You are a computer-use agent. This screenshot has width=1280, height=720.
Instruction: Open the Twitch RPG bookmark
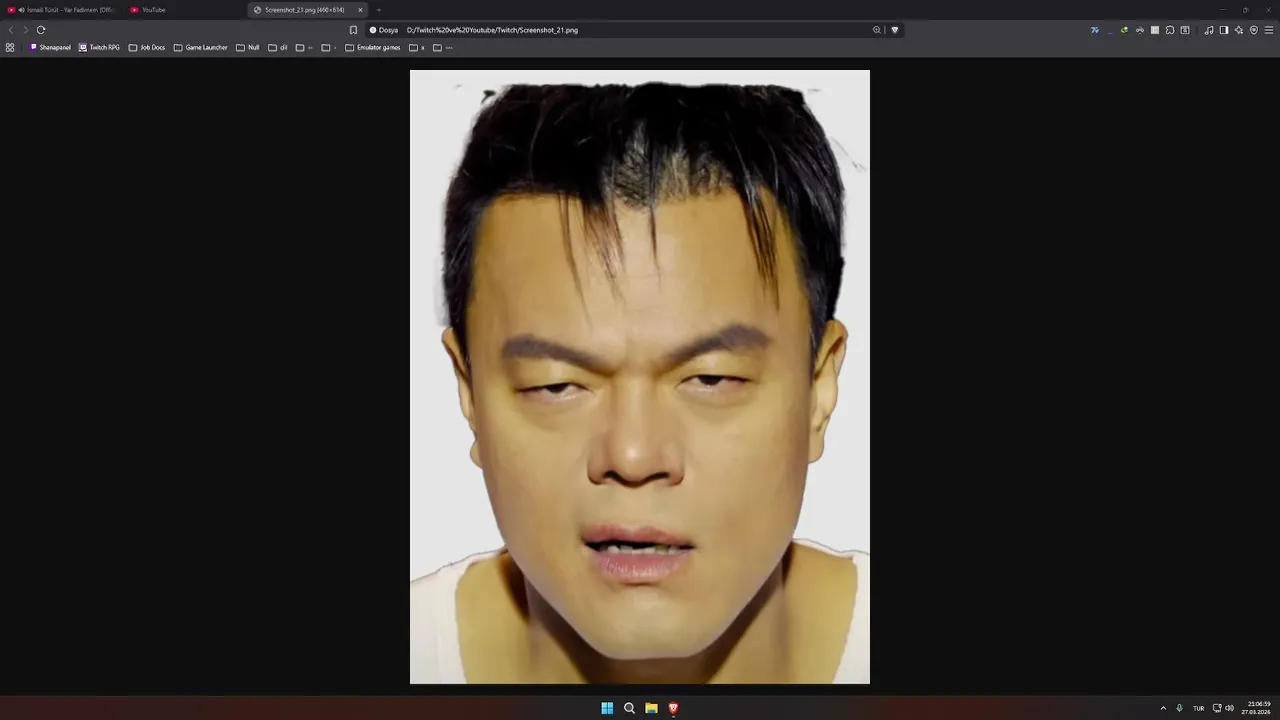pos(99,47)
